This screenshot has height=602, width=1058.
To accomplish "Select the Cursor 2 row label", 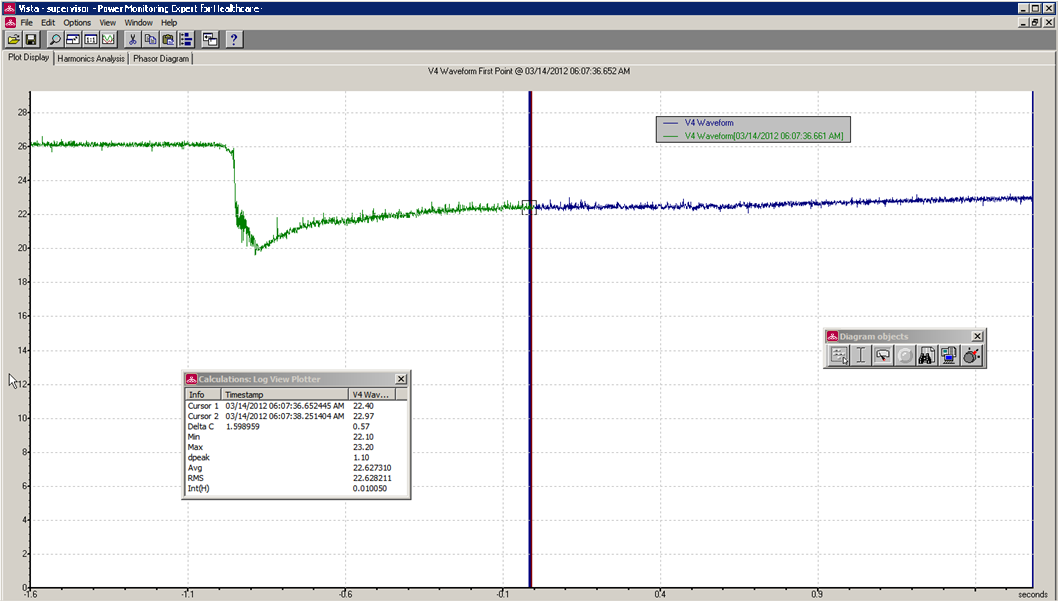I will (203, 416).
